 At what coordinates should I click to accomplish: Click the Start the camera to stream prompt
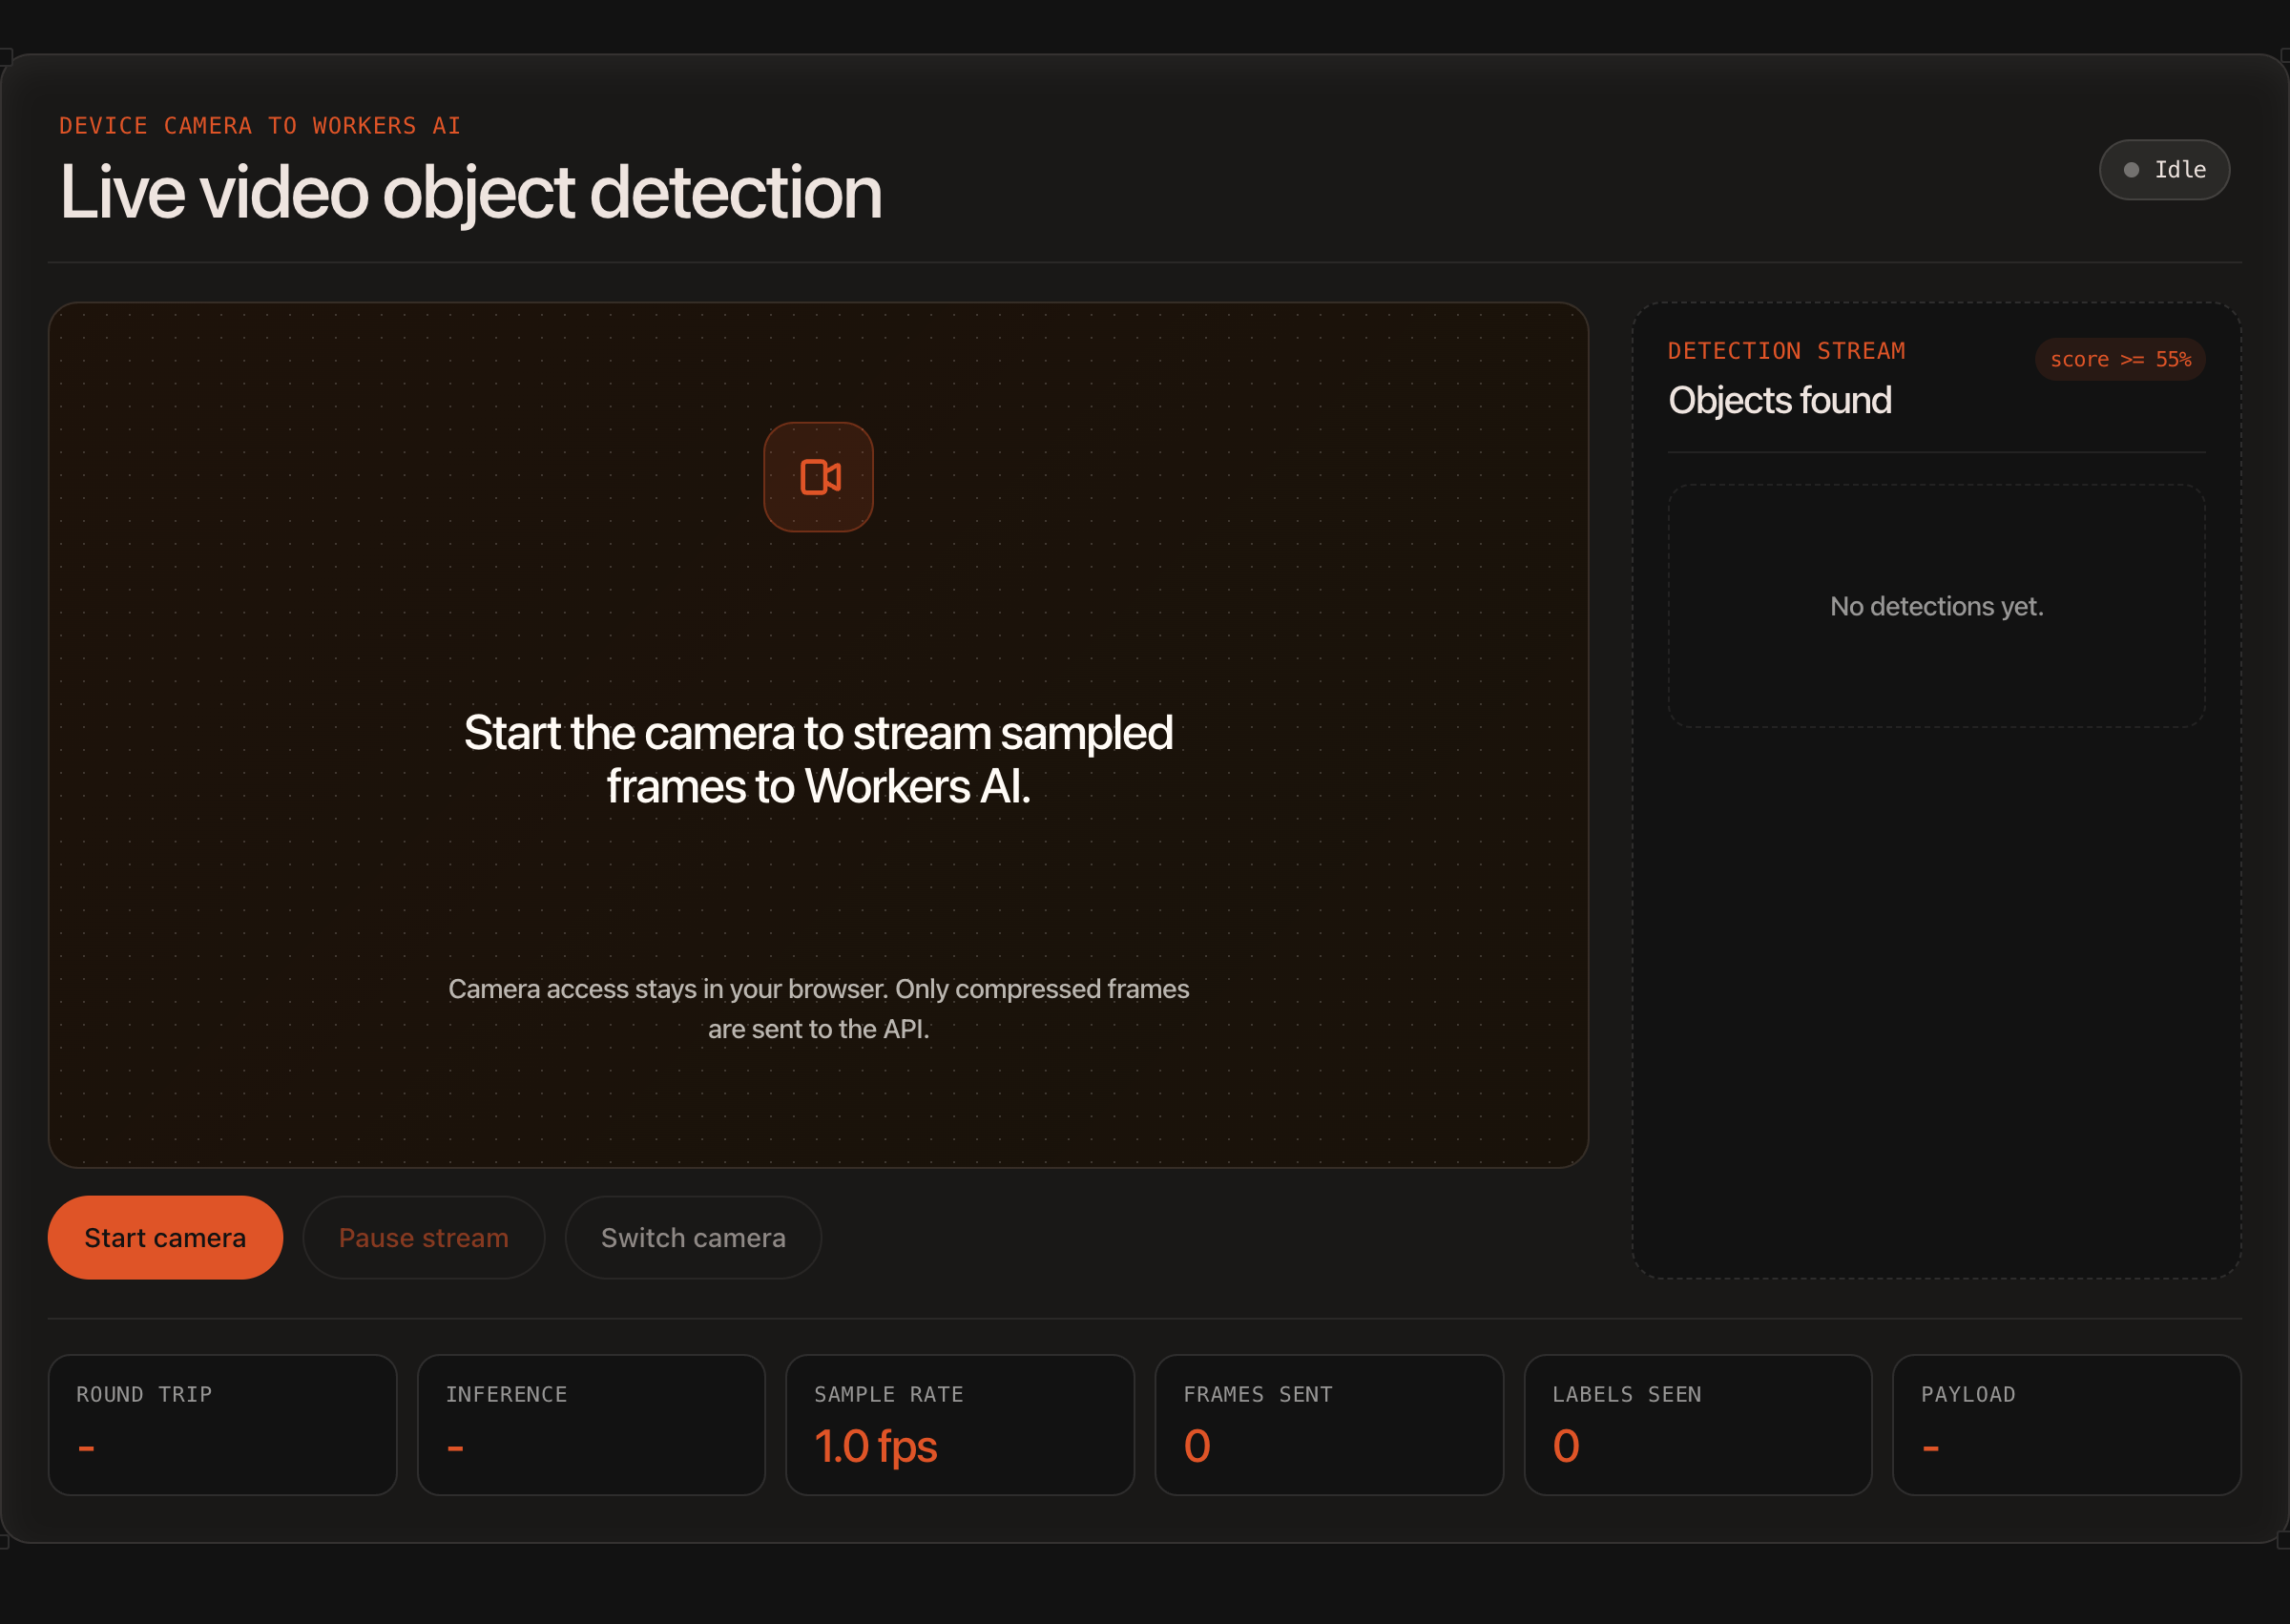coord(818,760)
